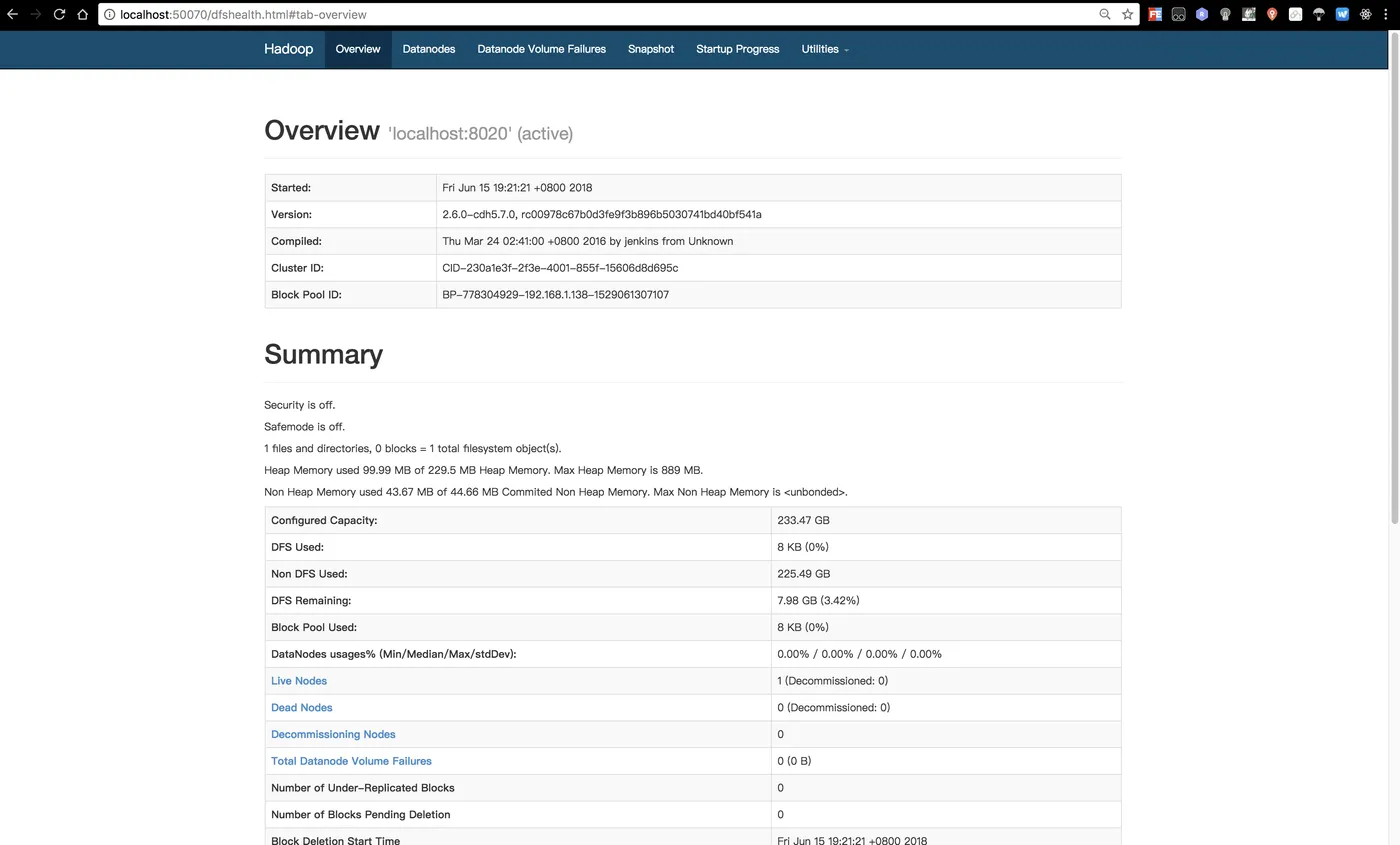The image size is (1400, 845).
Task: Open the zoom magnifier icon in address bar
Action: (x=1104, y=14)
